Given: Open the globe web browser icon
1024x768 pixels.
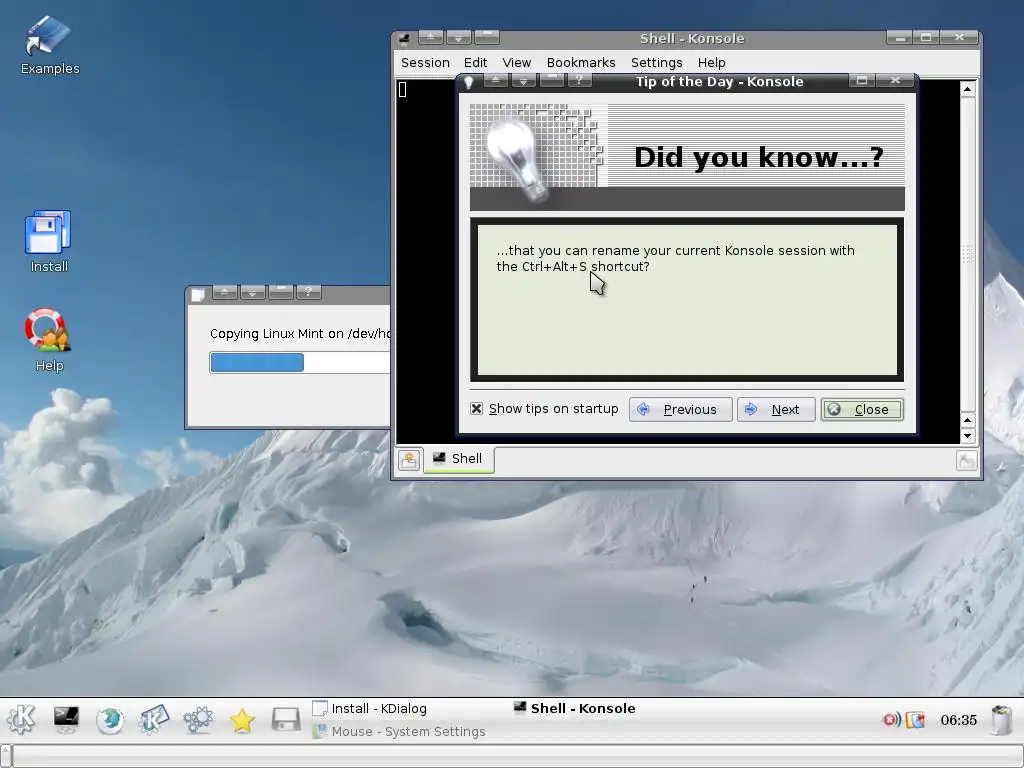Looking at the screenshot, I should [x=110, y=720].
